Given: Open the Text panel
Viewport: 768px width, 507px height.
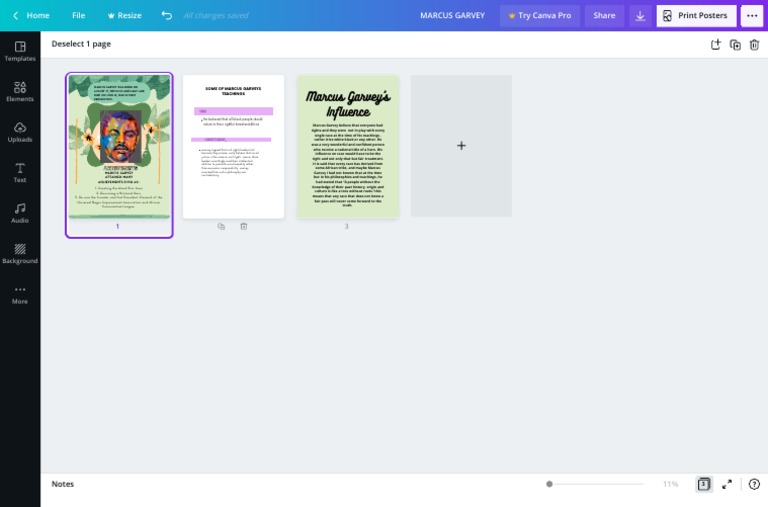Looking at the screenshot, I should point(20,173).
